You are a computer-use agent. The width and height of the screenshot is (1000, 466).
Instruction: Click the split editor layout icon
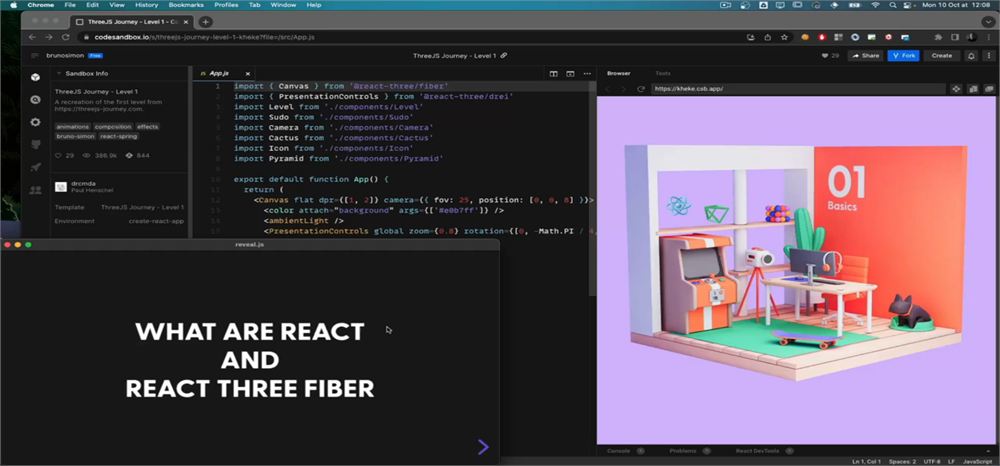[x=554, y=74]
